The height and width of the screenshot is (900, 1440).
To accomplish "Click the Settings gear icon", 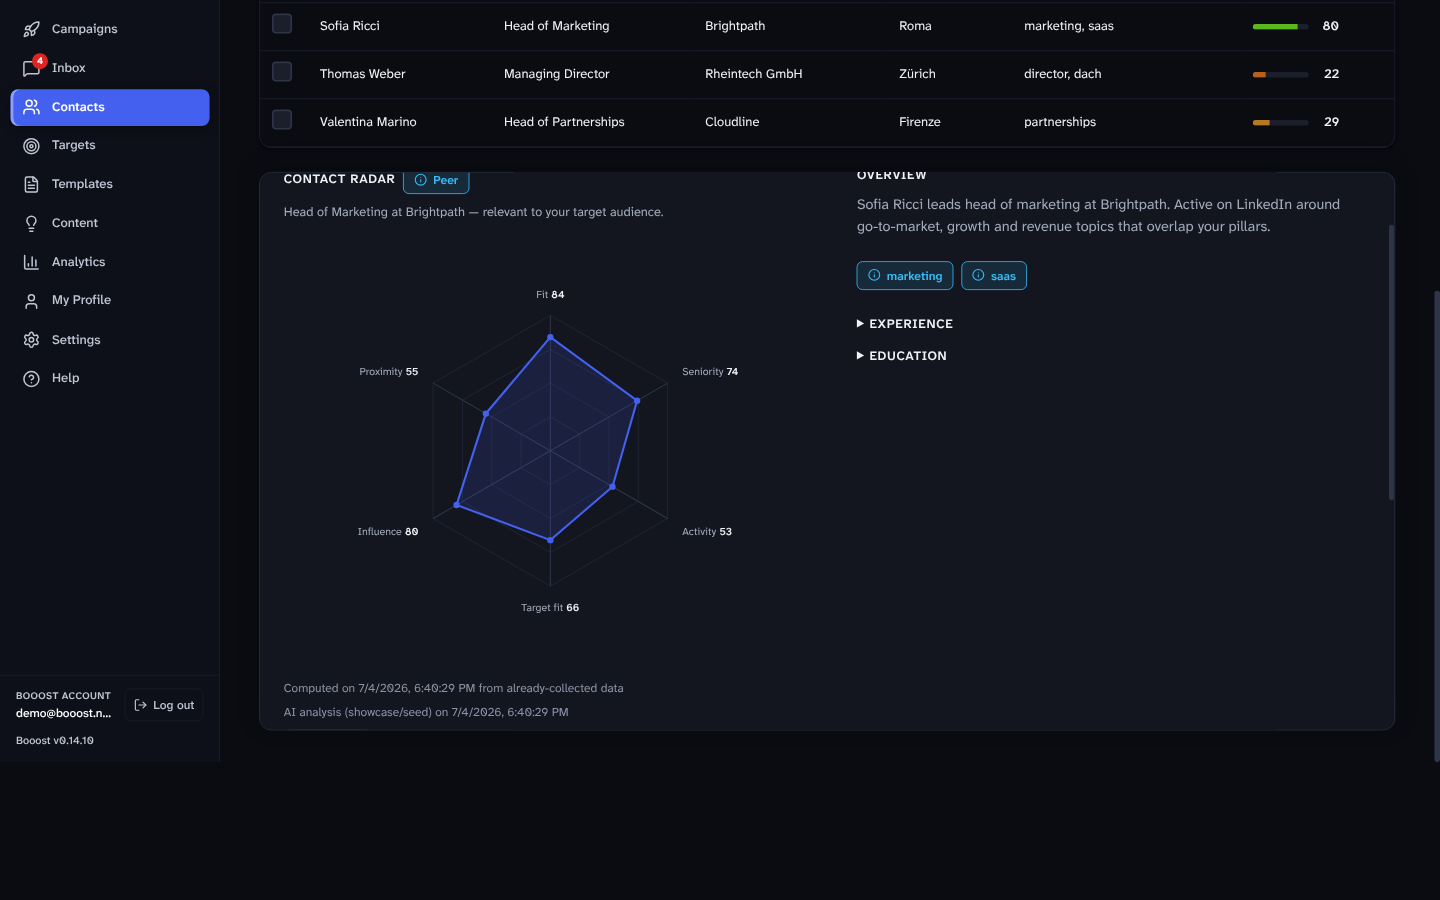I will point(32,340).
